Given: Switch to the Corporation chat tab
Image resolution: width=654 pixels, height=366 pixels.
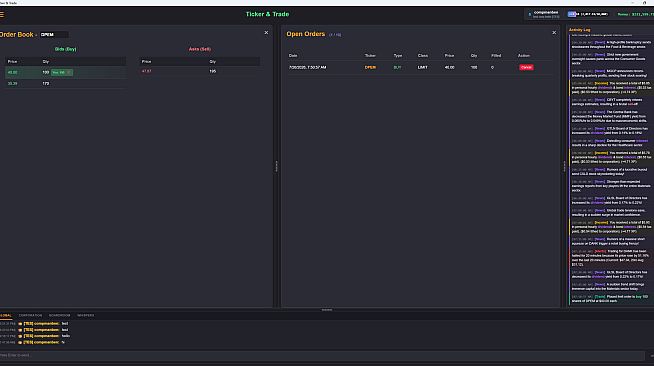Looking at the screenshot, I should tap(30, 316).
